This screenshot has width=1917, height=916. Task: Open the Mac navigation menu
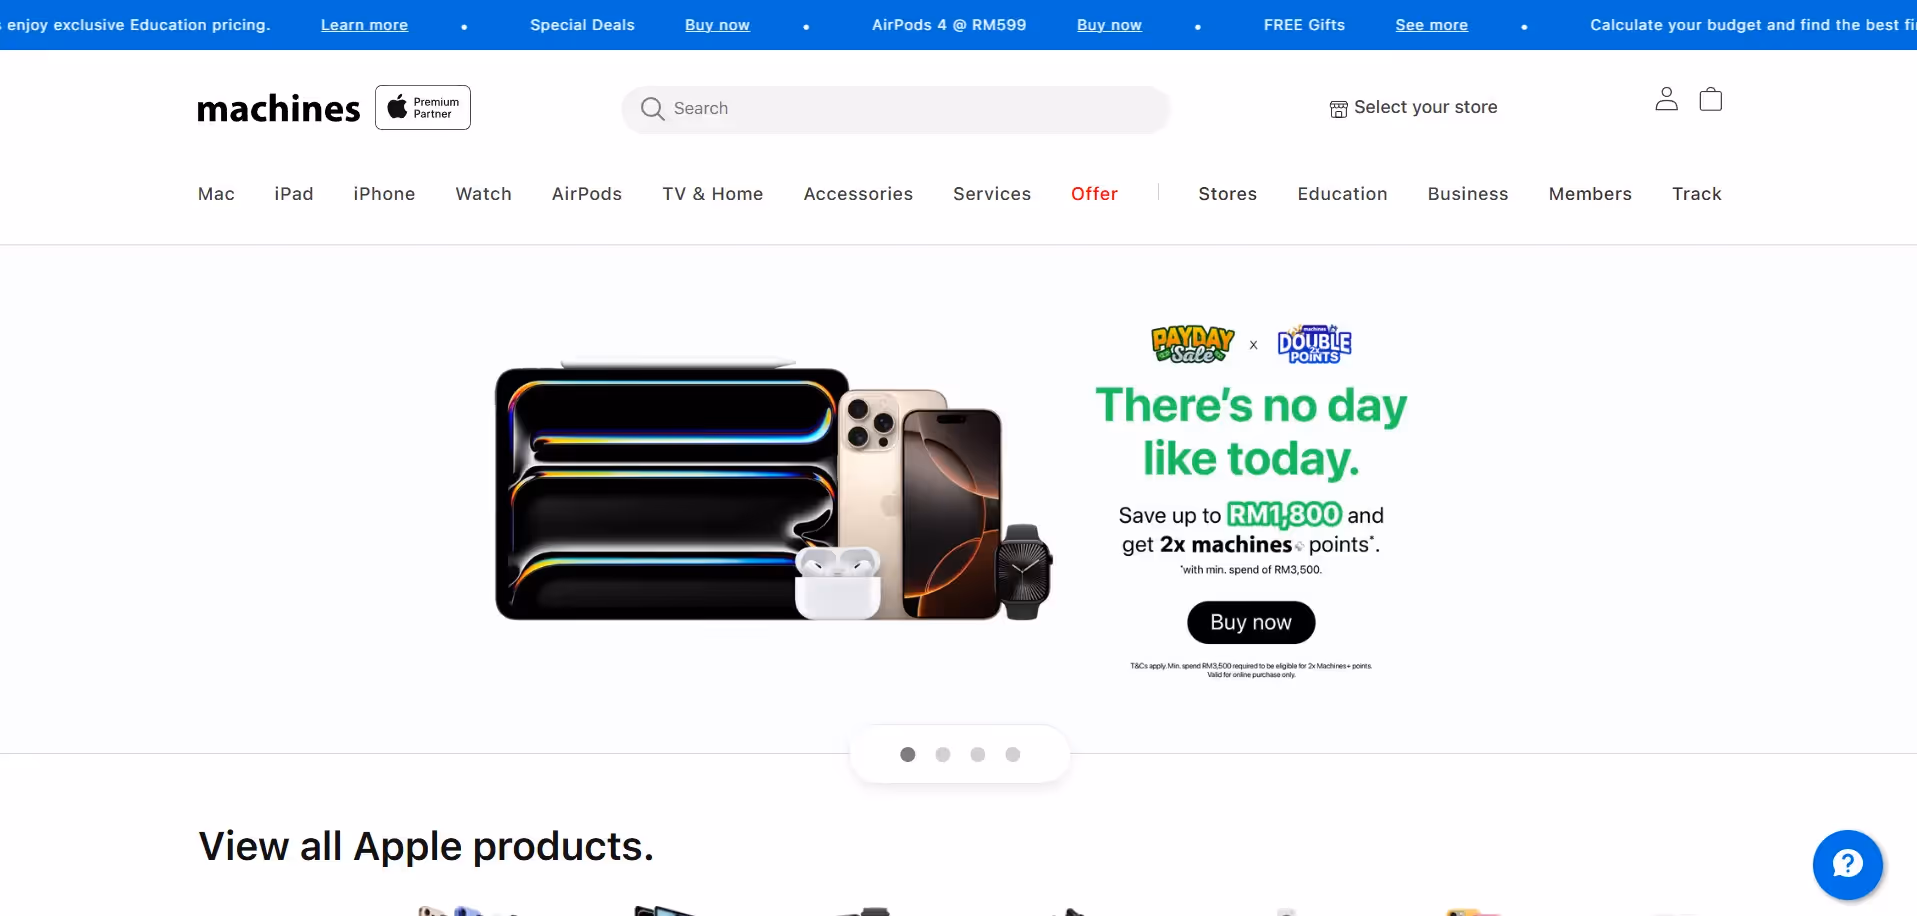click(216, 194)
